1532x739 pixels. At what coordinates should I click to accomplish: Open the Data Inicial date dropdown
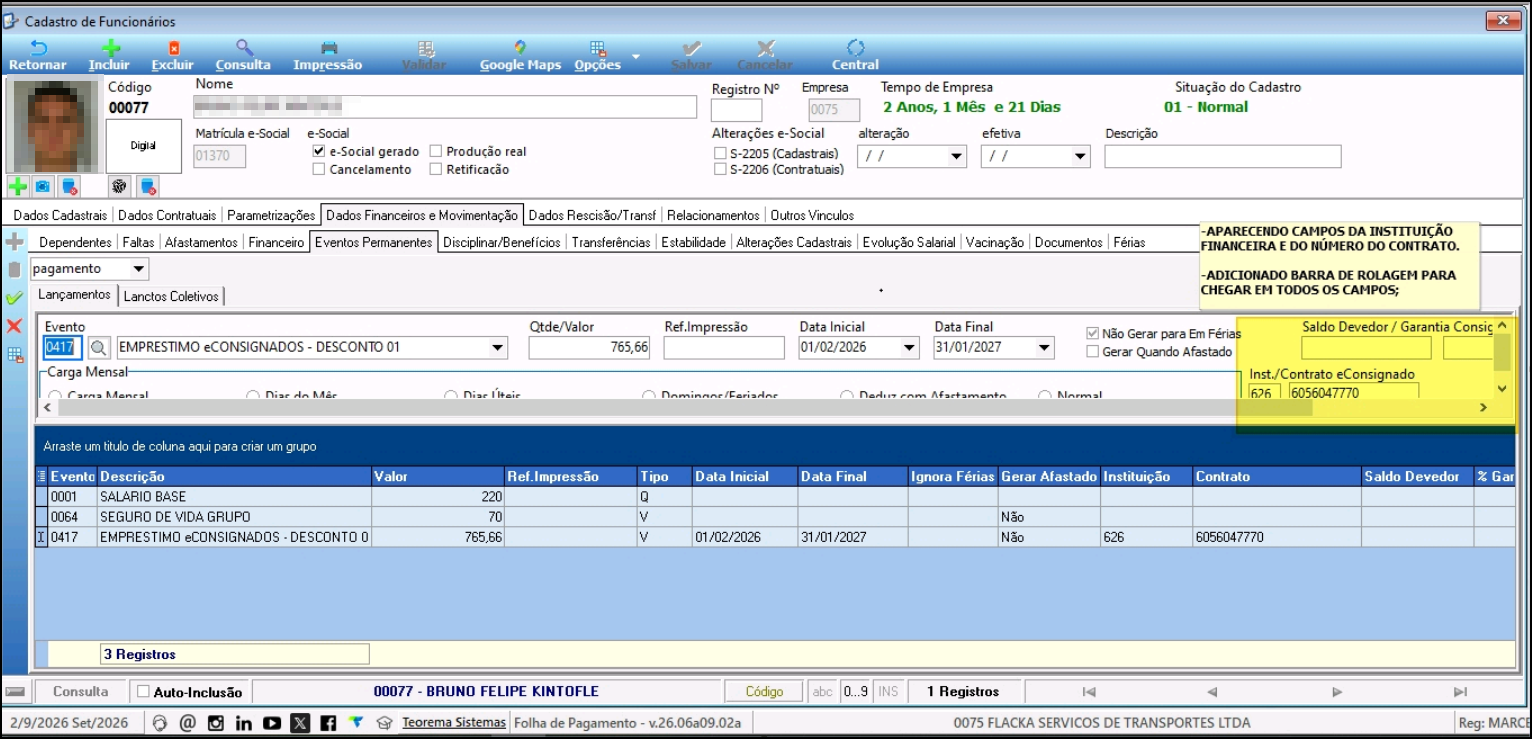909,348
